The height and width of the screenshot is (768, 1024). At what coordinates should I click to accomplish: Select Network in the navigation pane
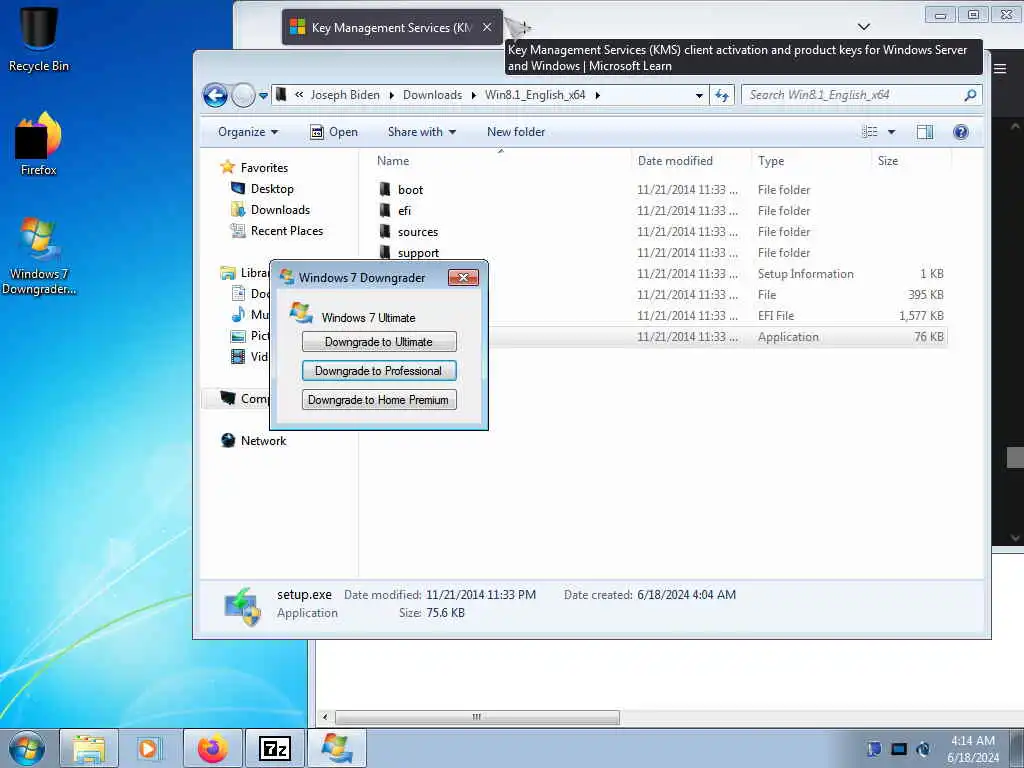263,441
